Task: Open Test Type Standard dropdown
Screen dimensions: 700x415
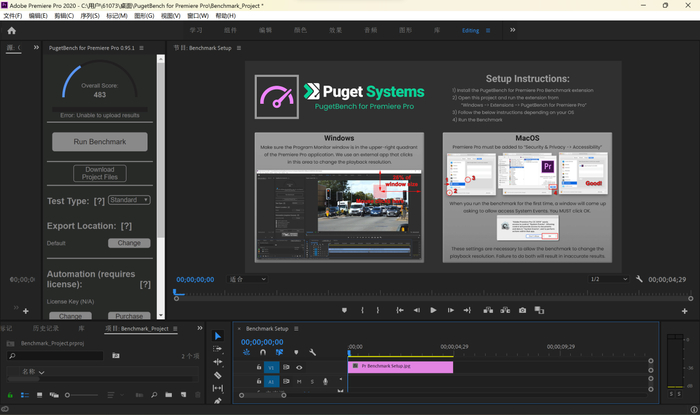Action: (129, 200)
